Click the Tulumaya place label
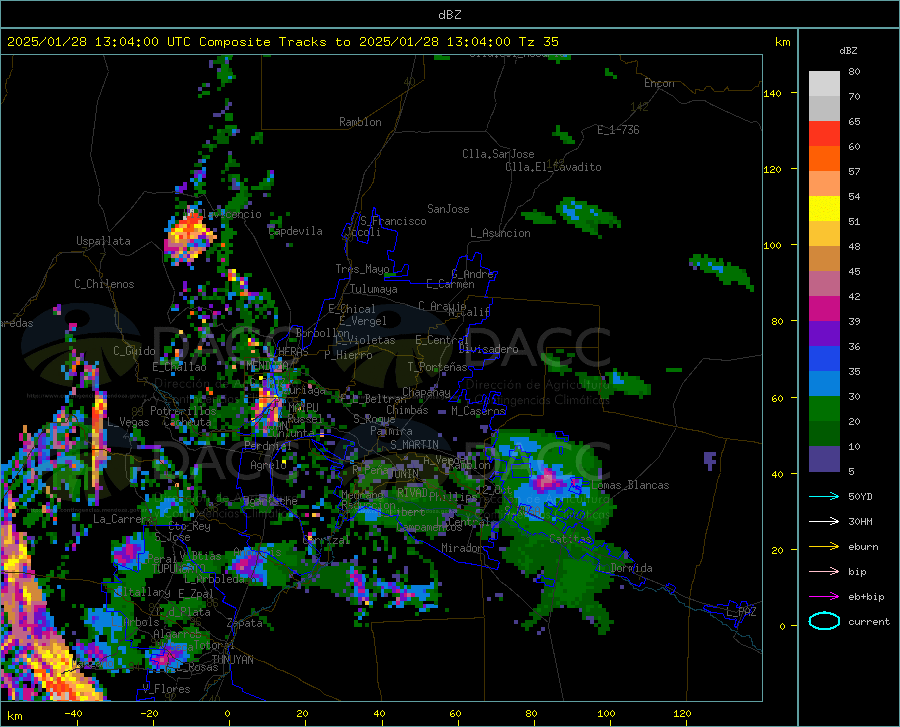 [373, 289]
